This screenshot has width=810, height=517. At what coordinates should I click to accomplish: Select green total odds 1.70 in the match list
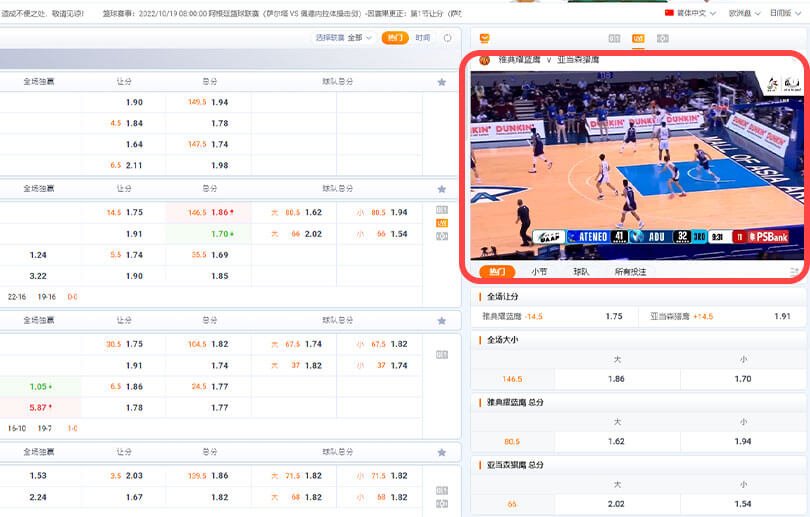click(208, 234)
